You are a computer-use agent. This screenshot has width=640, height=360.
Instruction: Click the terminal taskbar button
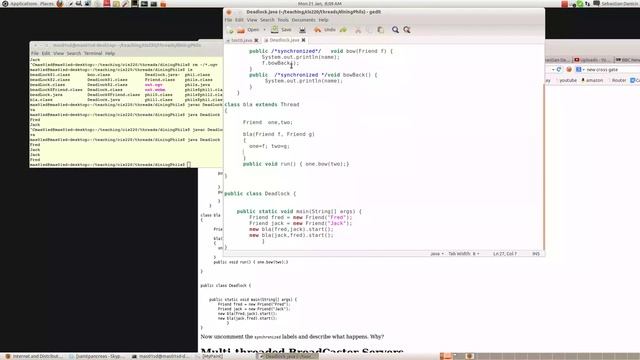[x=160, y=356]
